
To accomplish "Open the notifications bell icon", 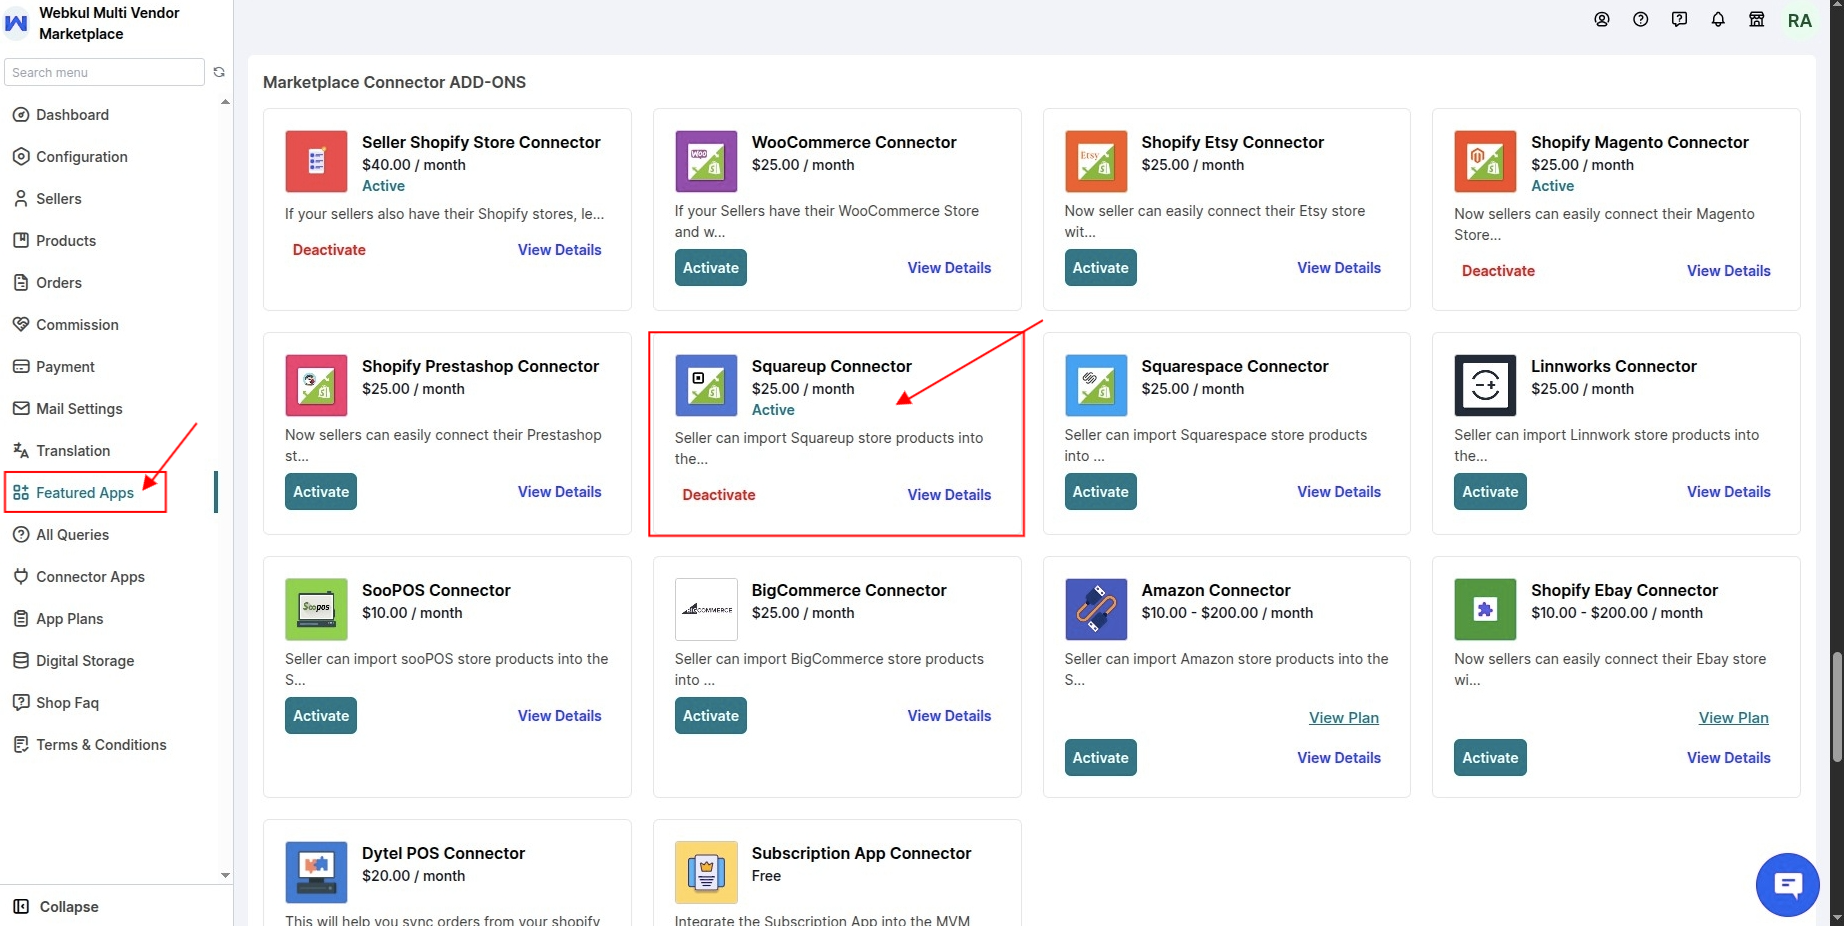I will click(1718, 20).
